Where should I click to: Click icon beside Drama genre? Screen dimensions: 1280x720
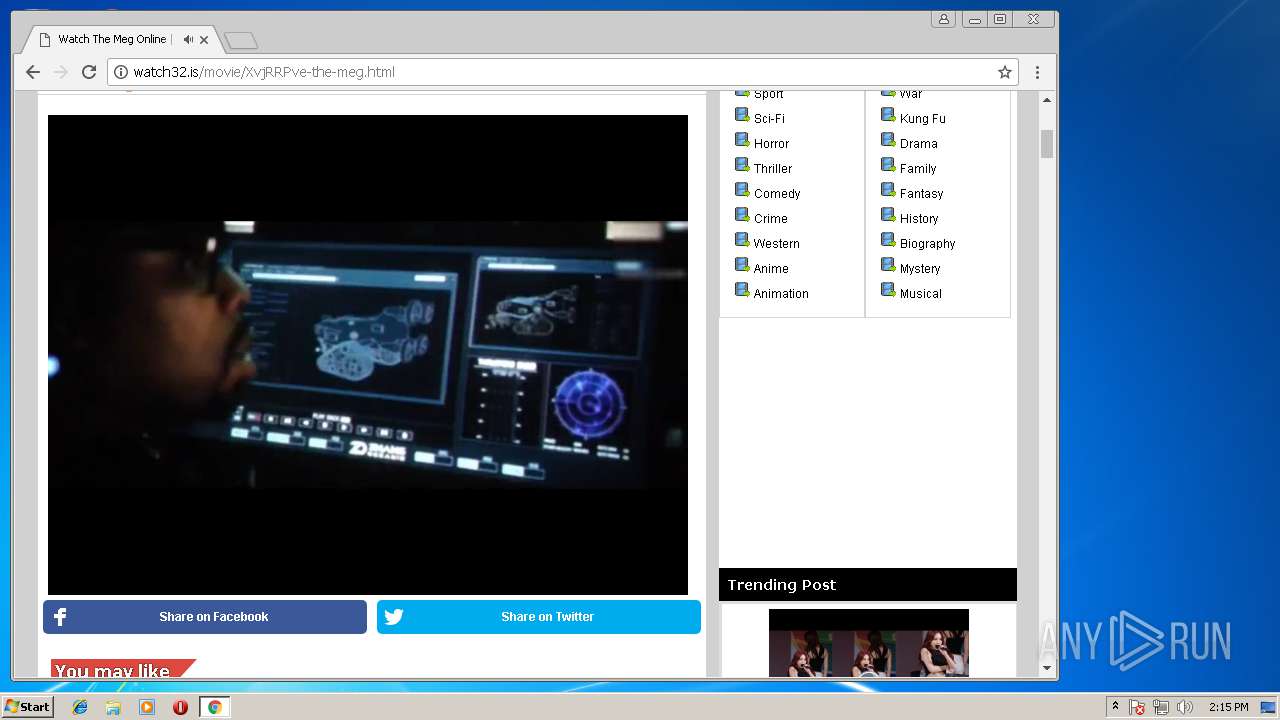click(888, 140)
